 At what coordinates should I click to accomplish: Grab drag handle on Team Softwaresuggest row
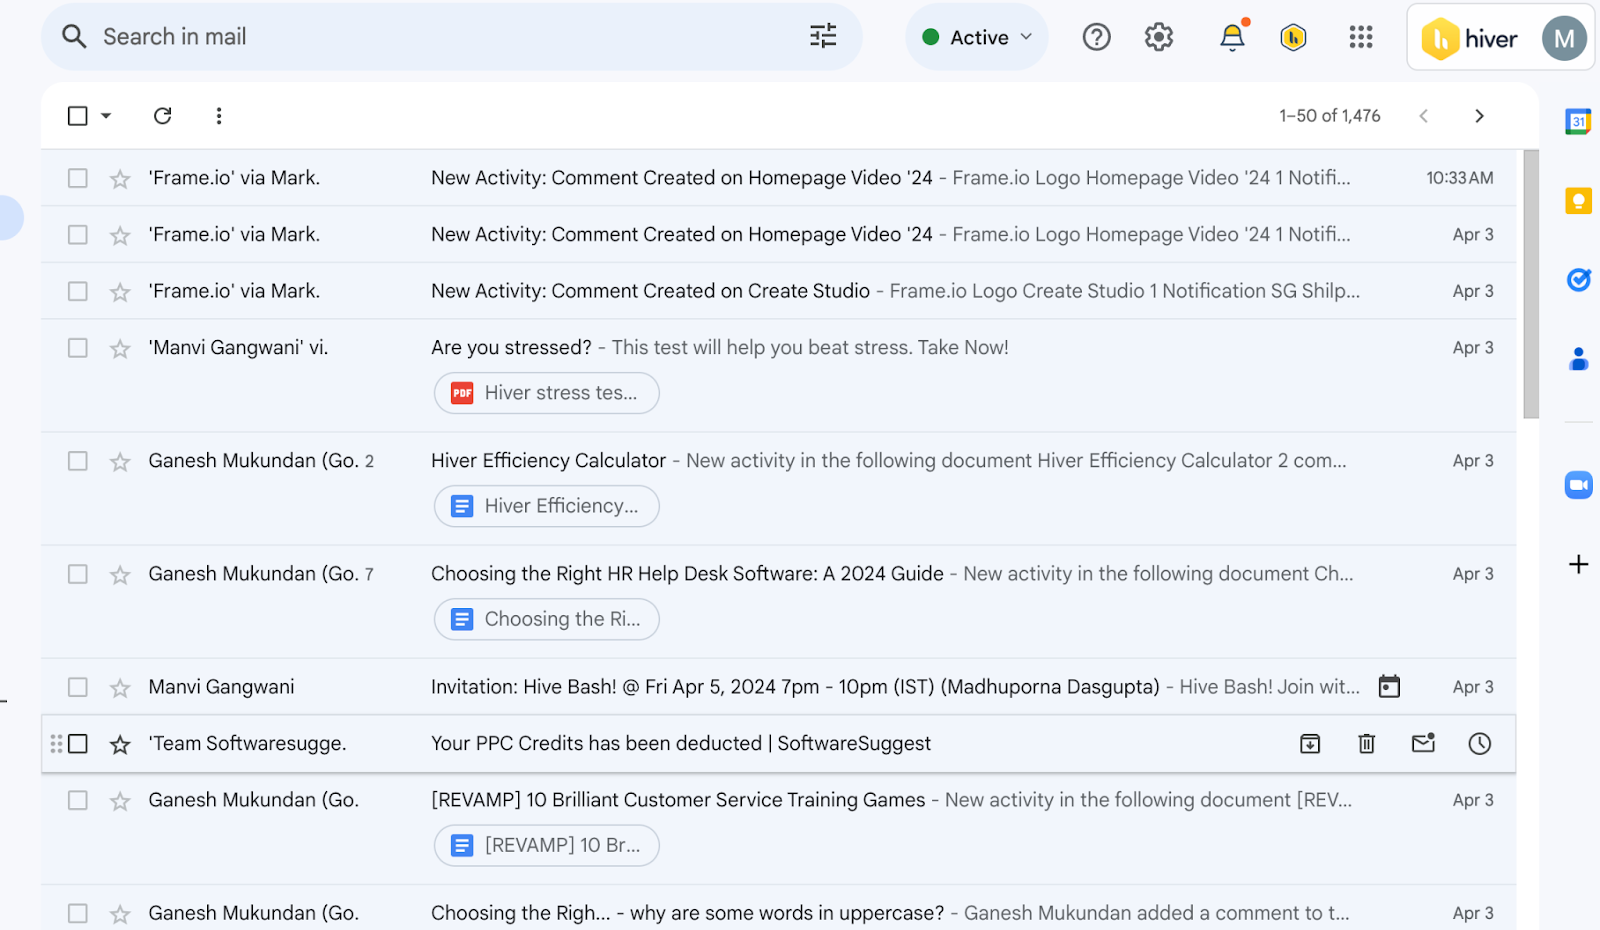[x=56, y=744]
